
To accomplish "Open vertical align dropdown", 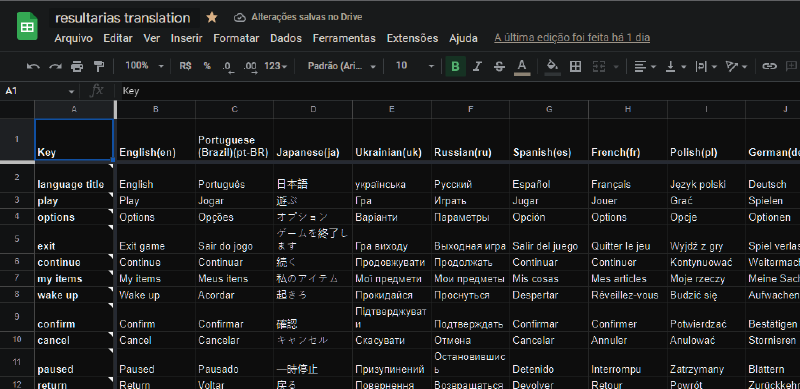I will click(676, 66).
